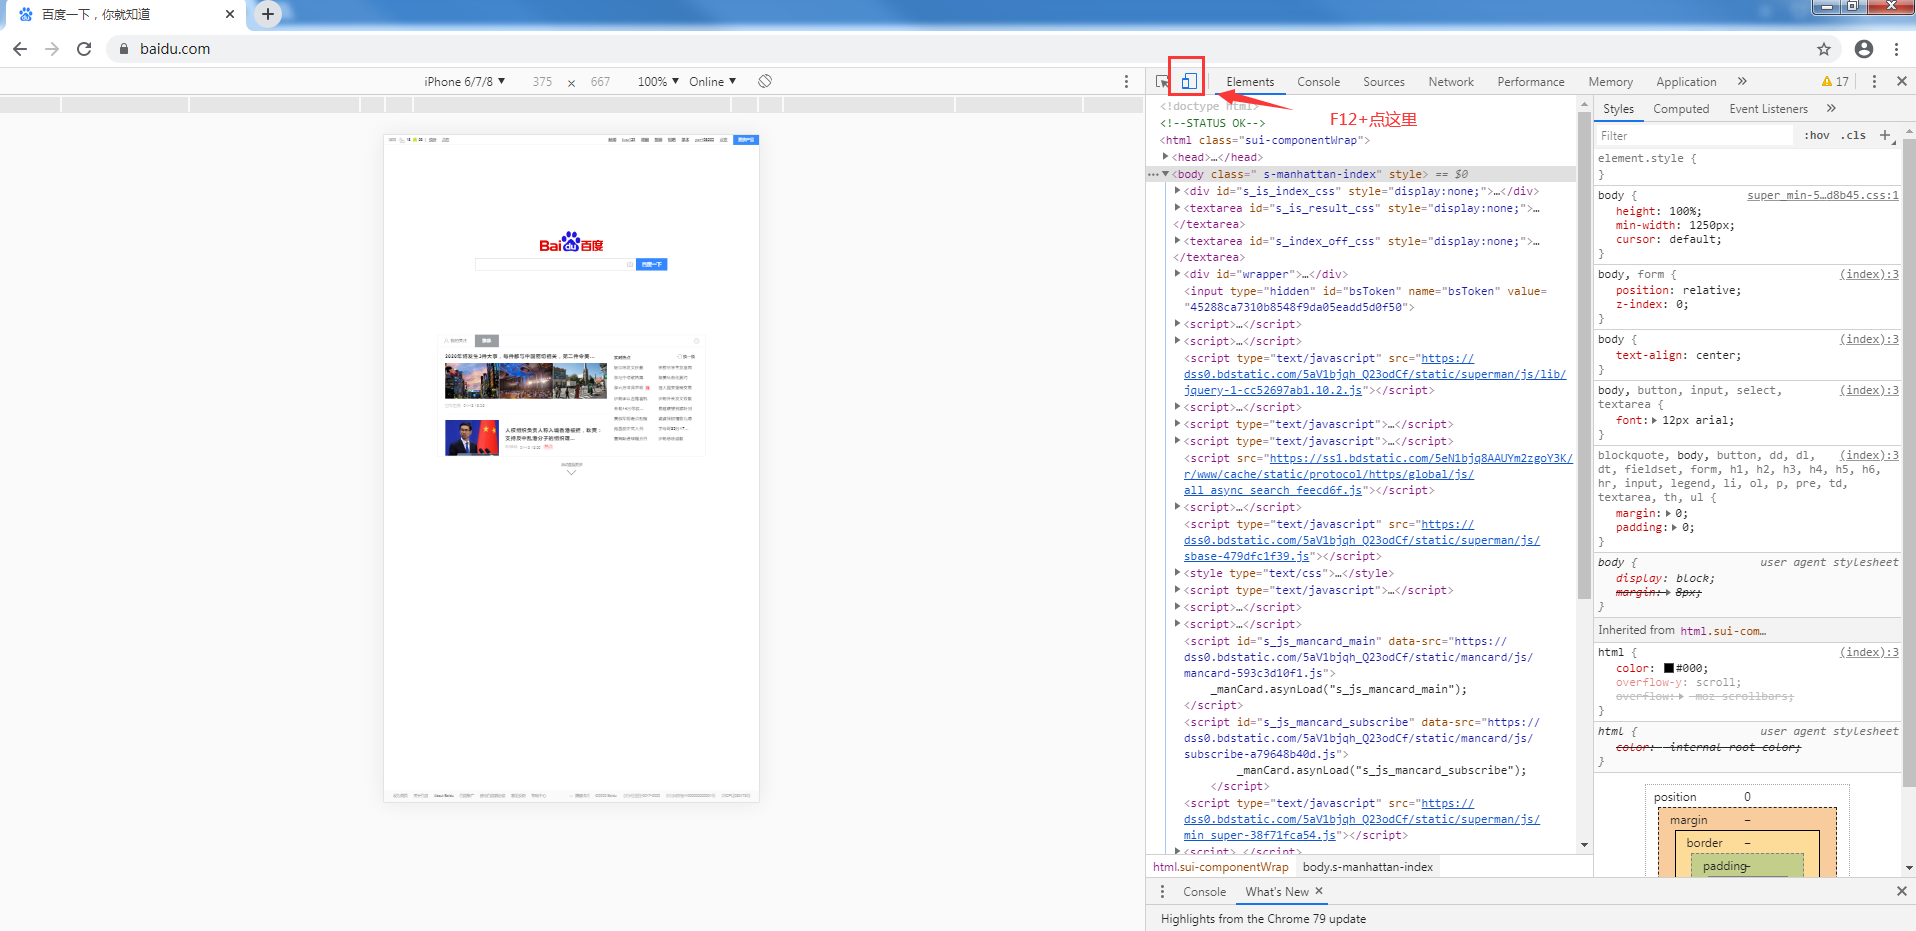Image resolution: width=1916 pixels, height=931 pixels.
Task: Select body.s-manhattan-index breadcrumb
Action: (x=1367, y=866)
